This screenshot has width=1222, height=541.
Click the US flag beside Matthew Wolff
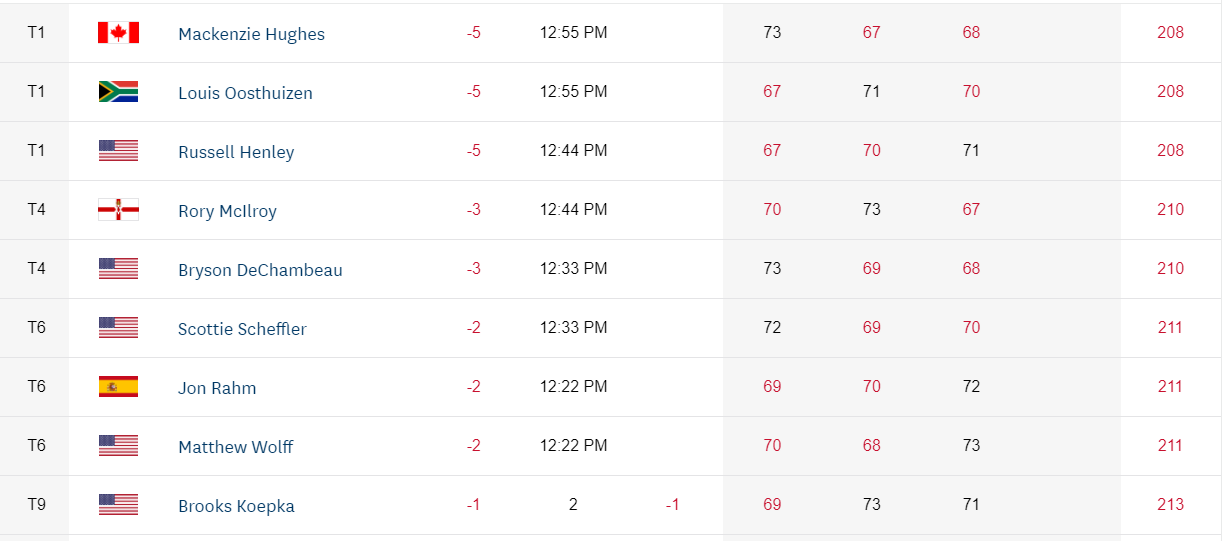(x=118, y=446)
